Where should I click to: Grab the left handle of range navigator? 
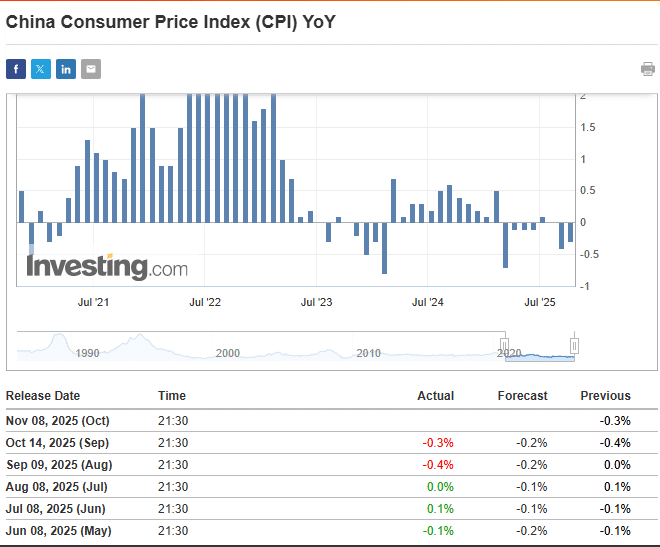pos(504,346)
